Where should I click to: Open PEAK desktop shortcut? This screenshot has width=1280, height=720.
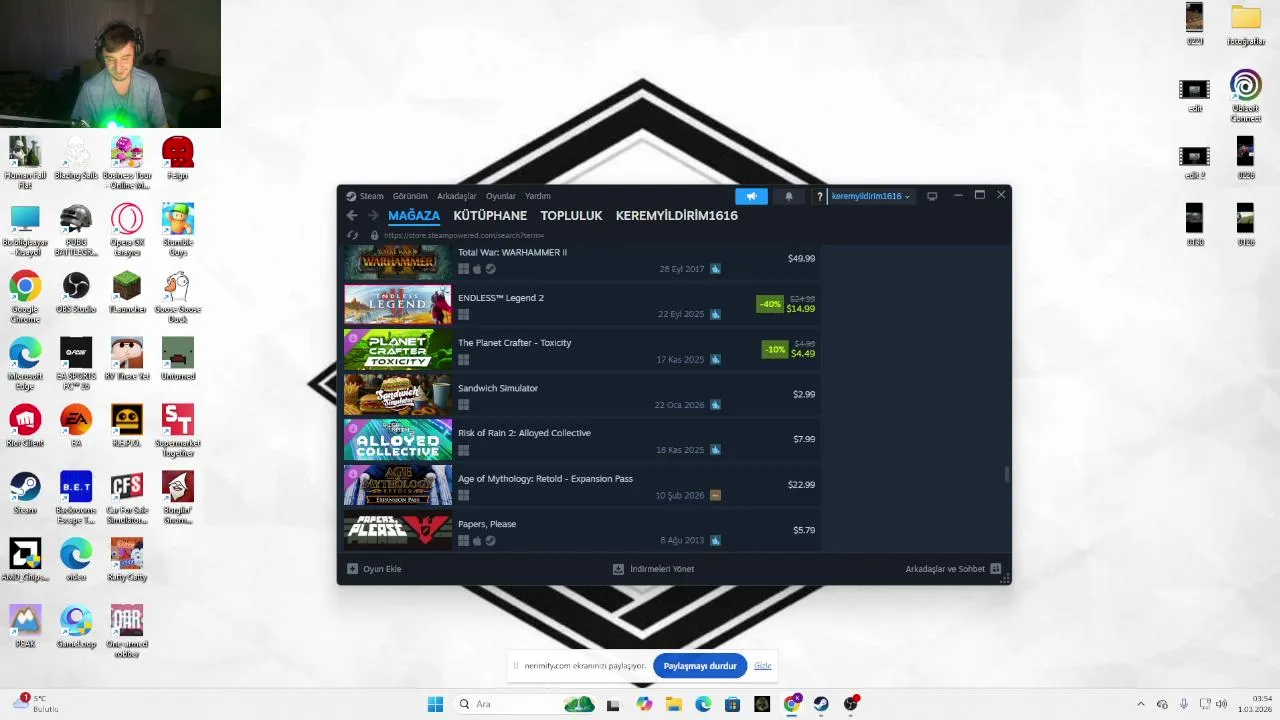click(x=25, y=628)
